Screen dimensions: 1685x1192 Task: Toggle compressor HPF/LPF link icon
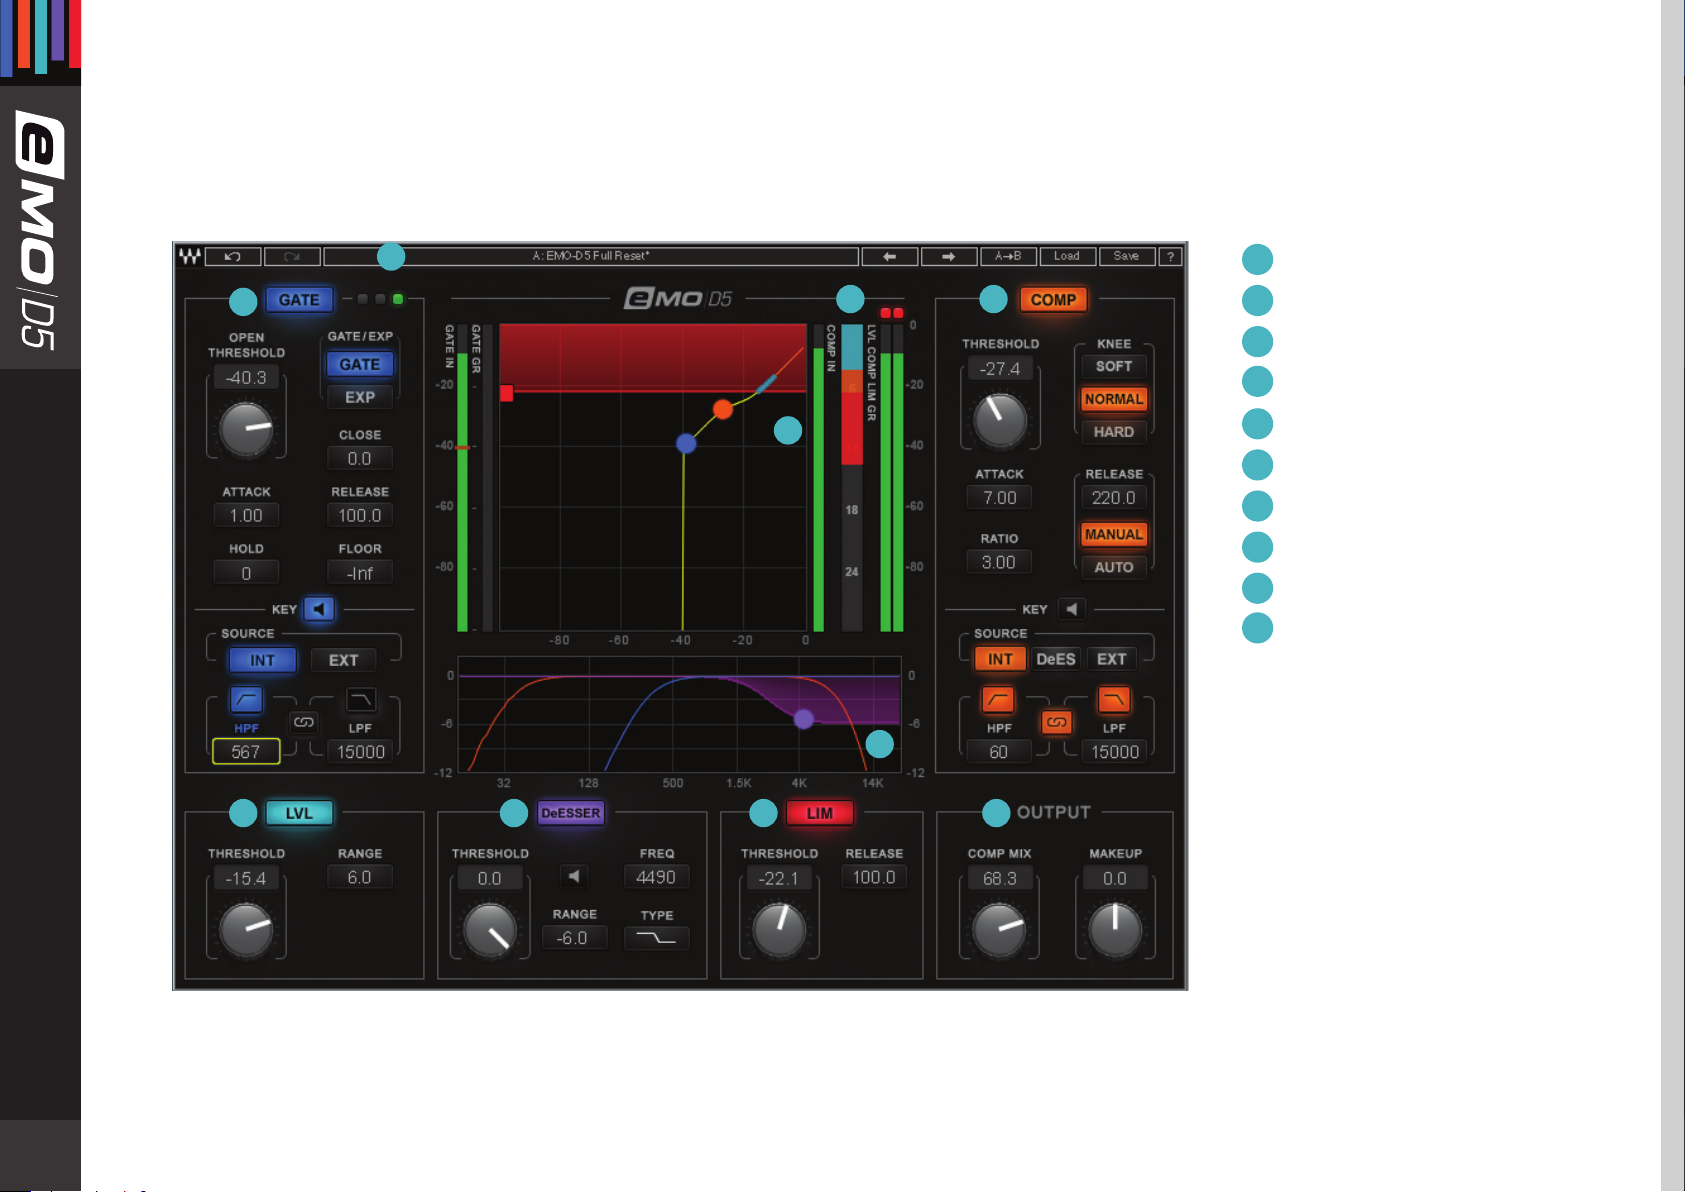coord(1057,722)
